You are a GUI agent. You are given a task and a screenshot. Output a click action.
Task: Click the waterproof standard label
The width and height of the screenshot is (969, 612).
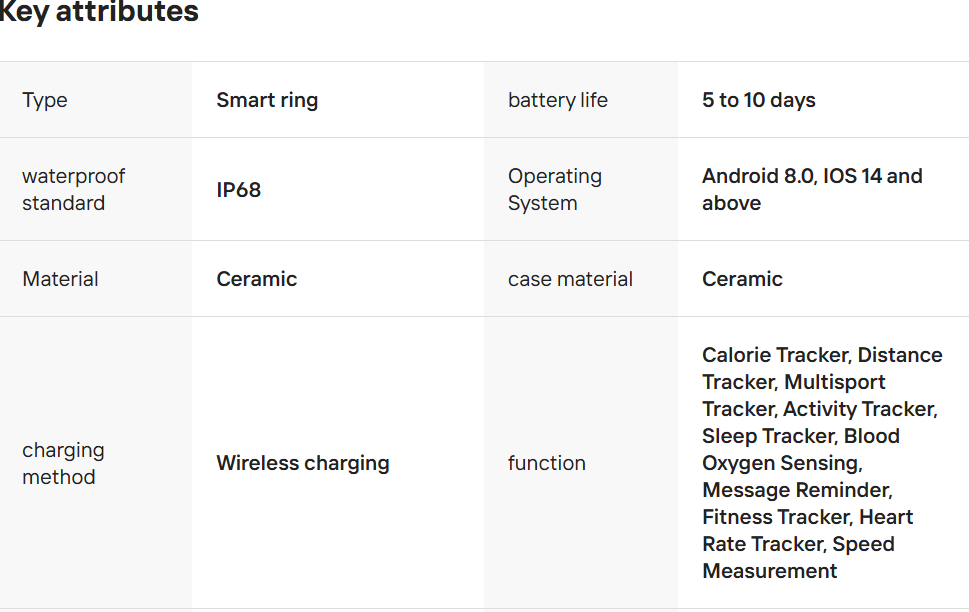73,189
